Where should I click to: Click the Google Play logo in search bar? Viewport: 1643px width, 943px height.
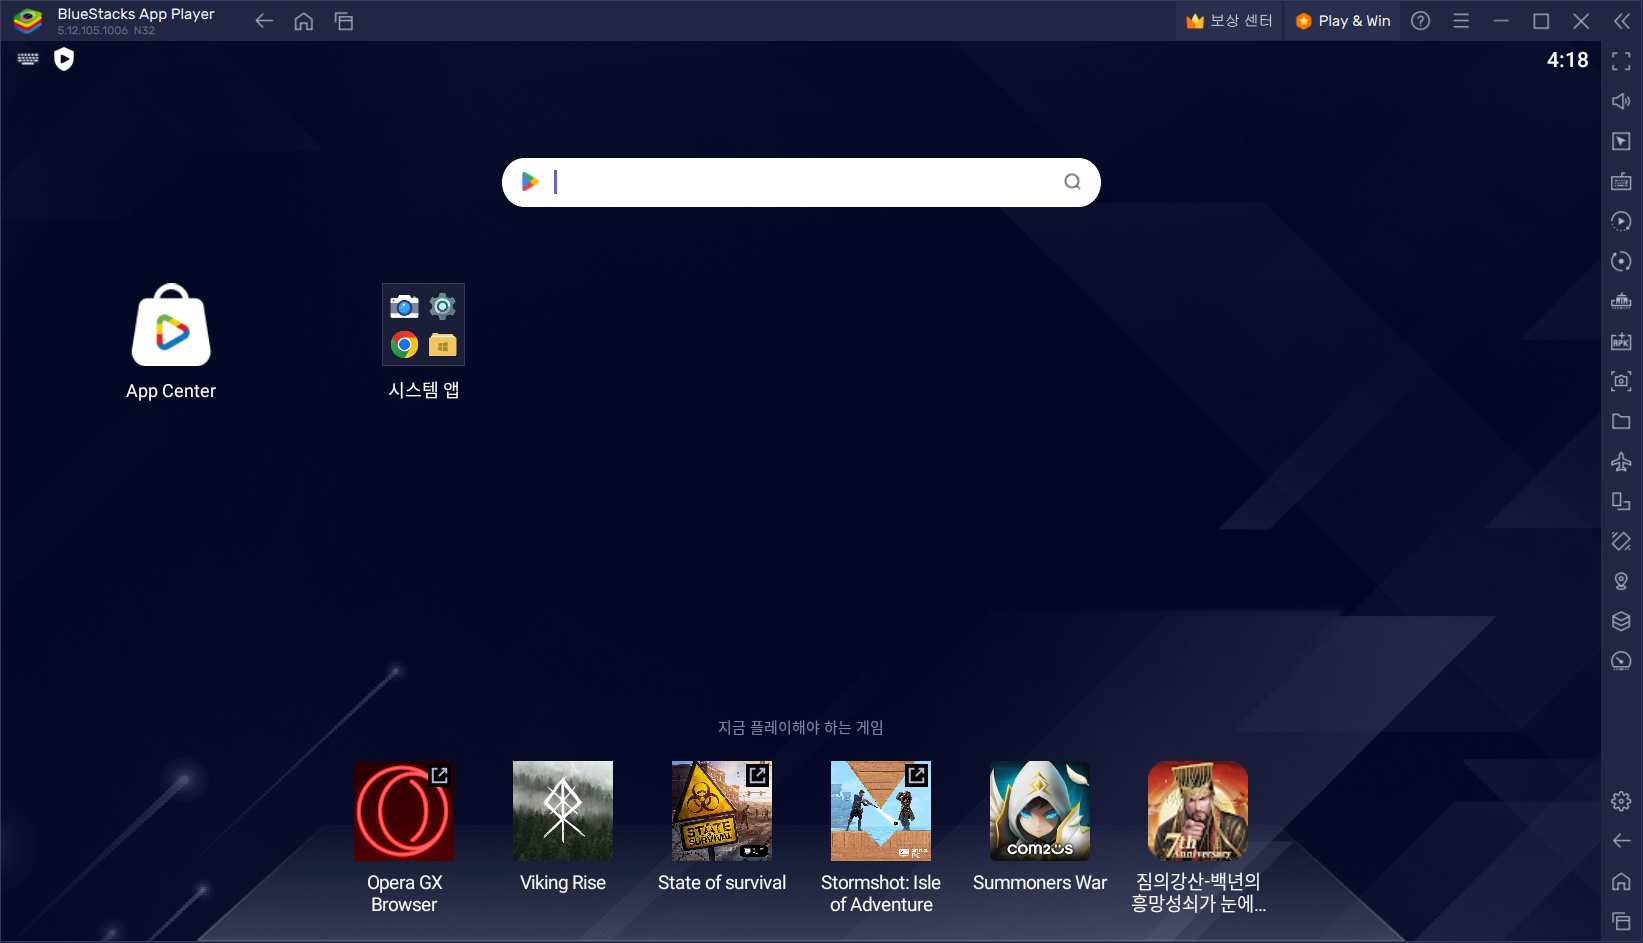(x=530, y=182)
